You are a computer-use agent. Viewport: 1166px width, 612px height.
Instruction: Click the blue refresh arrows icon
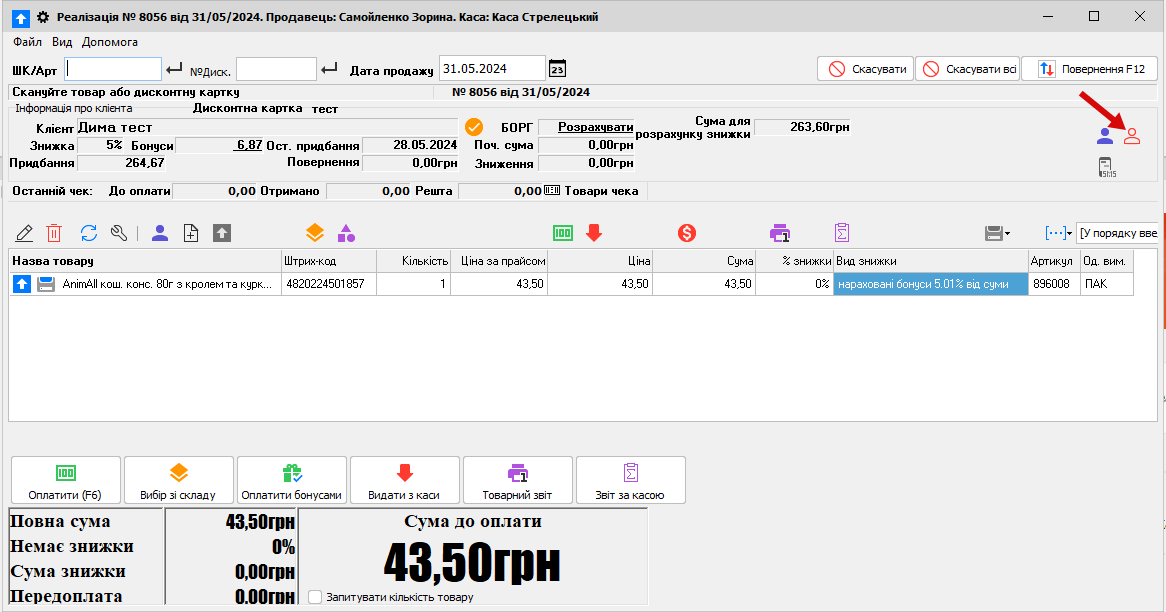(89, 233)
